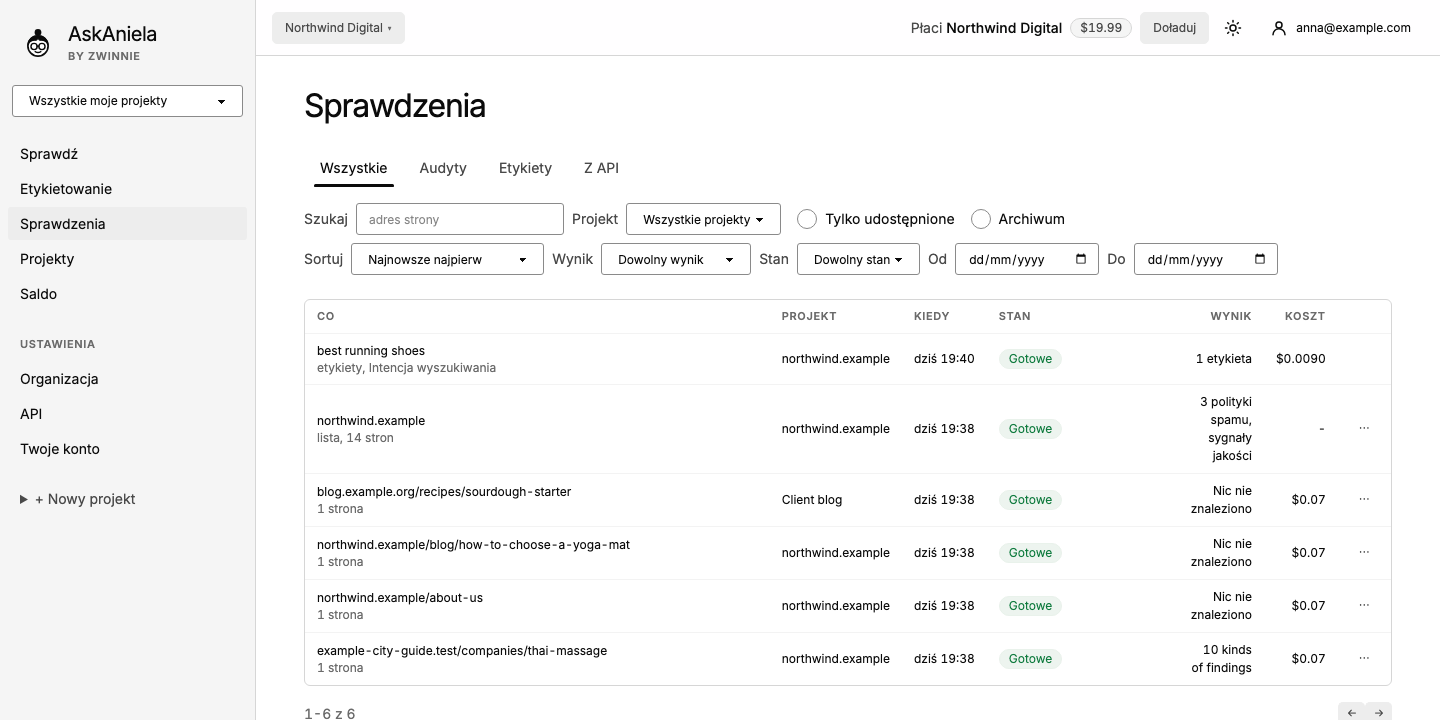1440x720 pixels.
Task: Open the more options menu for the sourdough-starter row
Action: pyautogui.click(x=1364, y=499)
